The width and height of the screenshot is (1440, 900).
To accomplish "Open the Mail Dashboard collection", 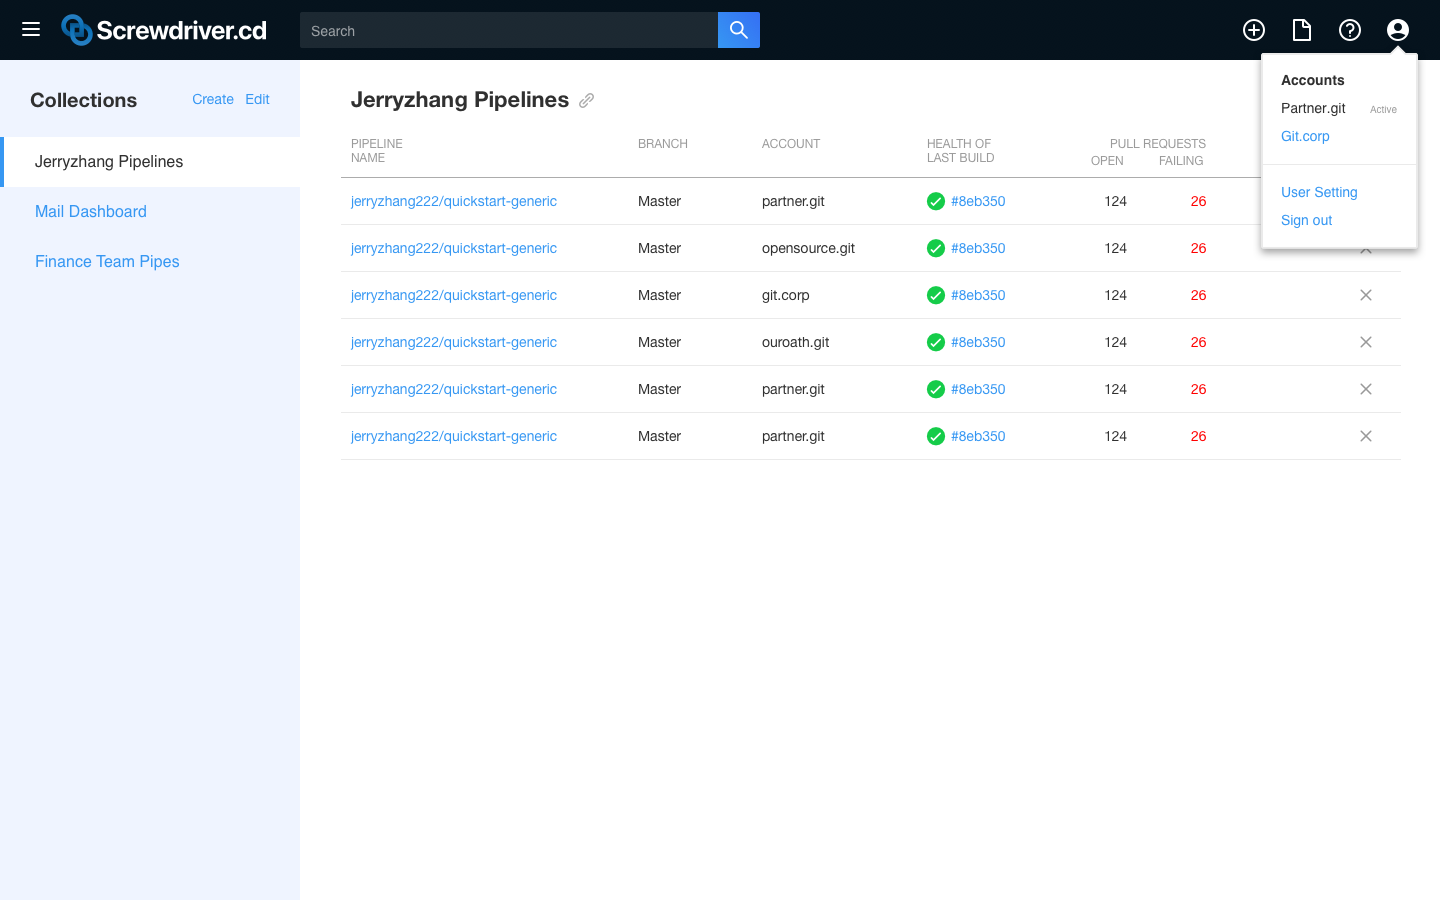I will (91, 211).
